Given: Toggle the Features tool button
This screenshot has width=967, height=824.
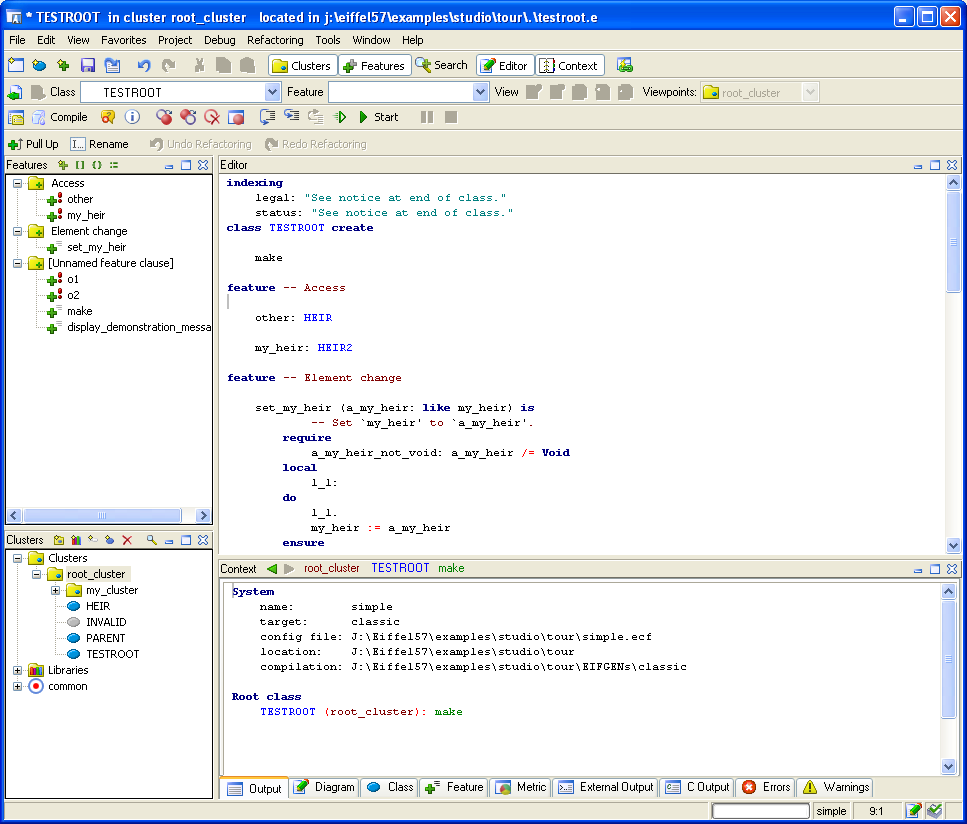Looking at the screenshot, I should pyautogui.click(x=374, y=66).
